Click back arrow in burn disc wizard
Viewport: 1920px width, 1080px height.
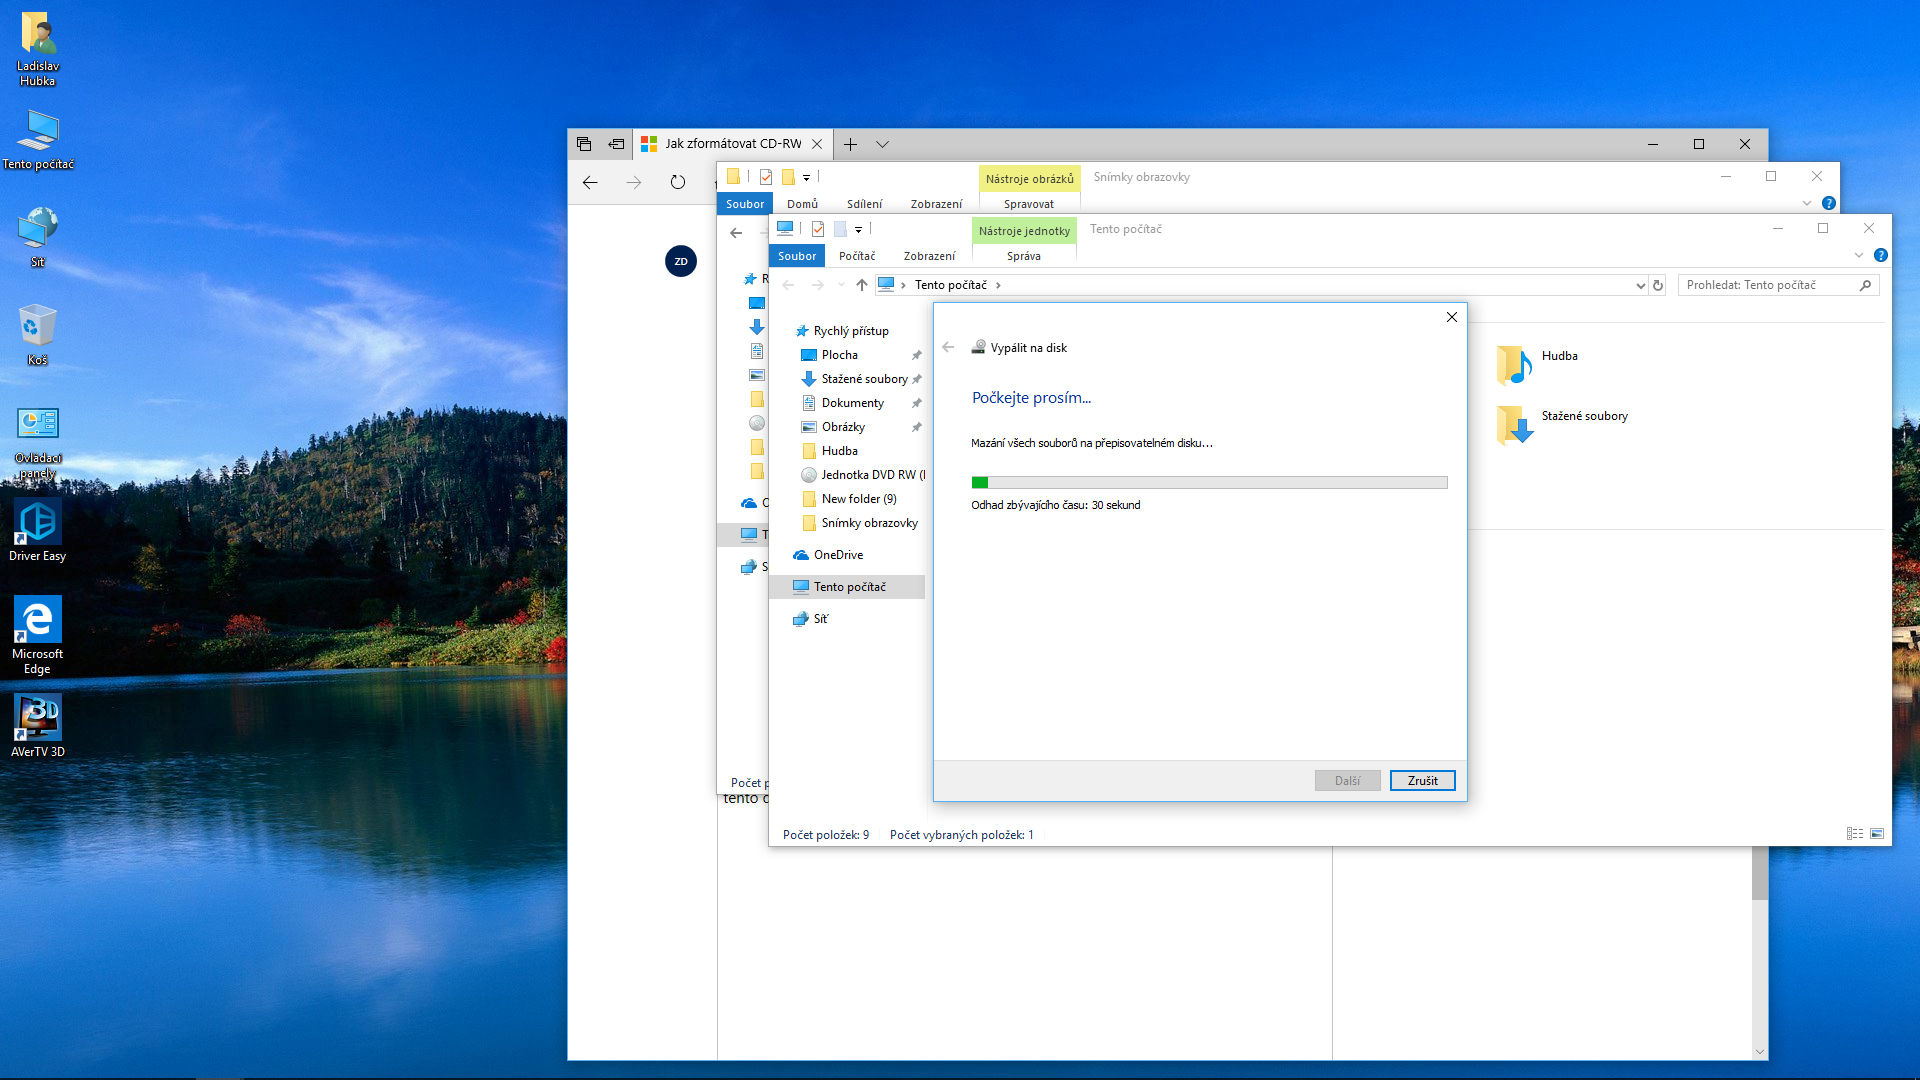948,347
